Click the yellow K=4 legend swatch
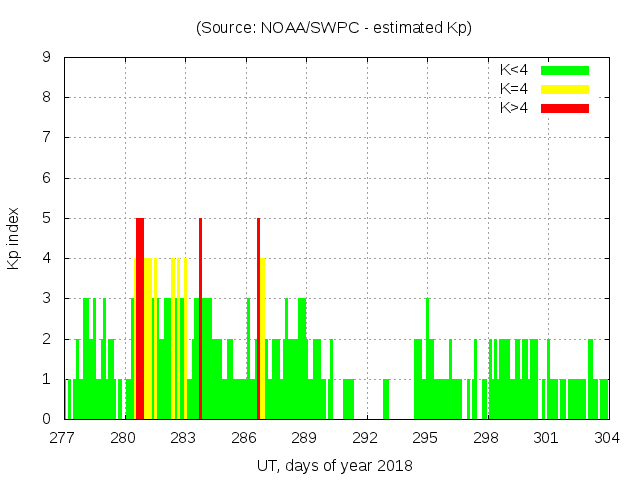 [x=565, y=89]
